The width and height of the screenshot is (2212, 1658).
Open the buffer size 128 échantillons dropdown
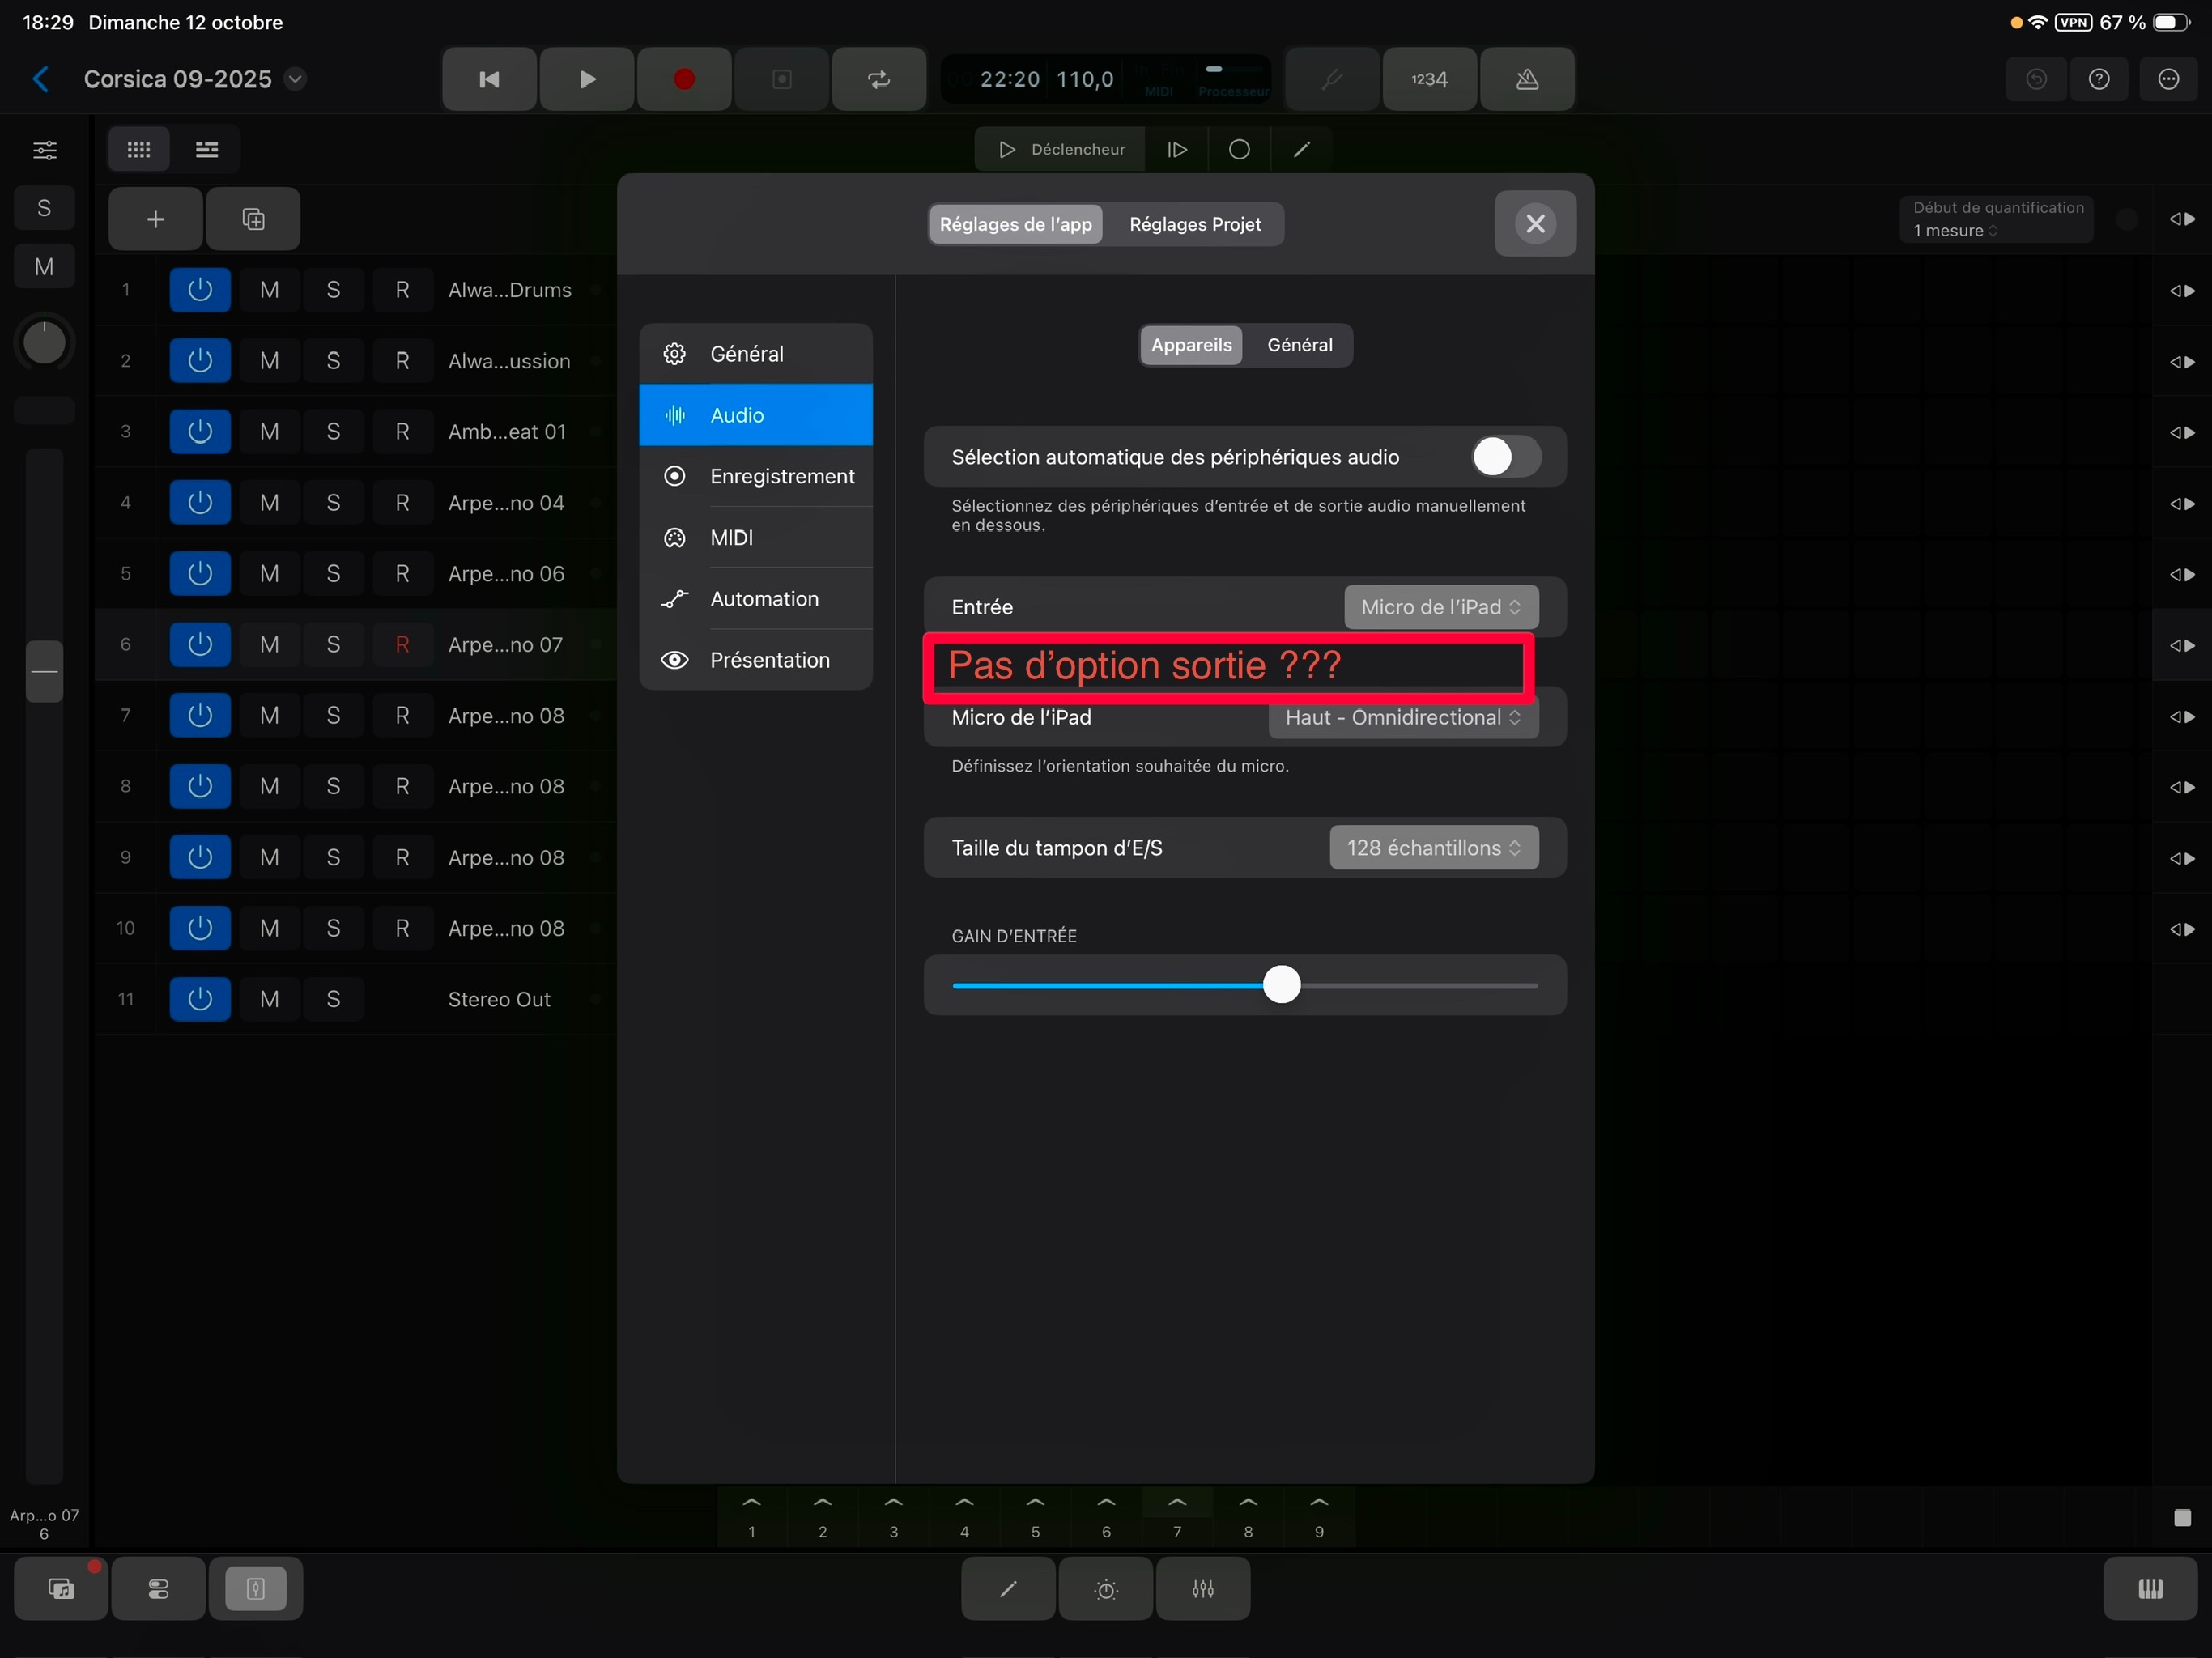(1433, 848)
